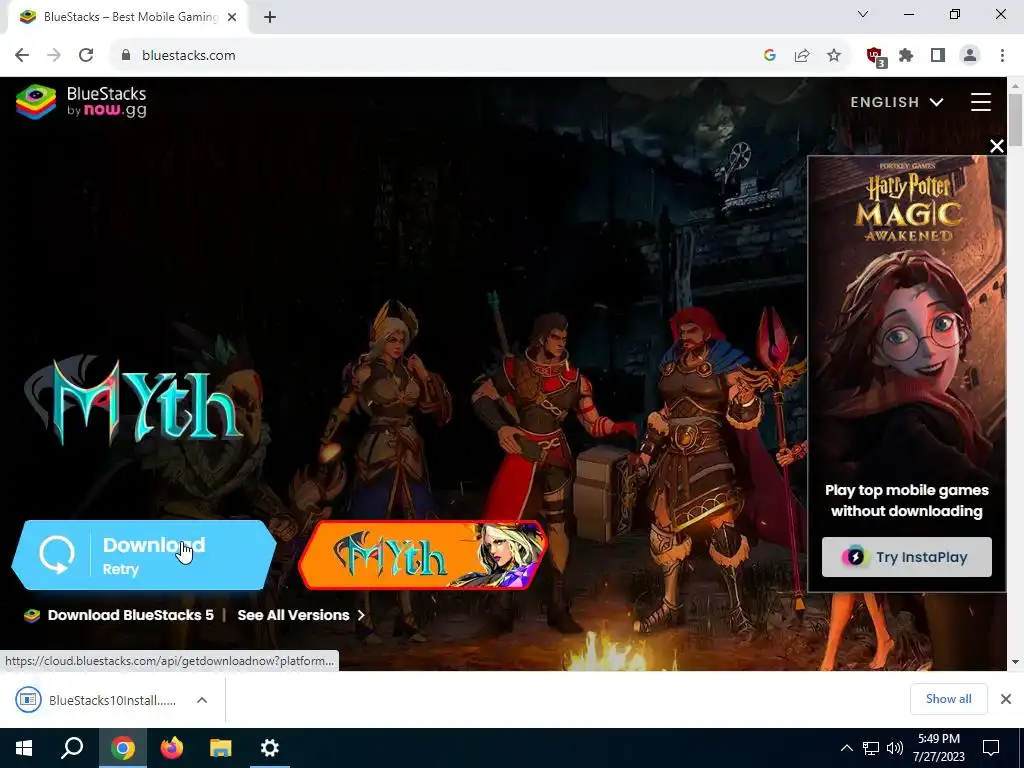Go back with the browser back arrow
Screen dimensions: 1024x768
22,56
